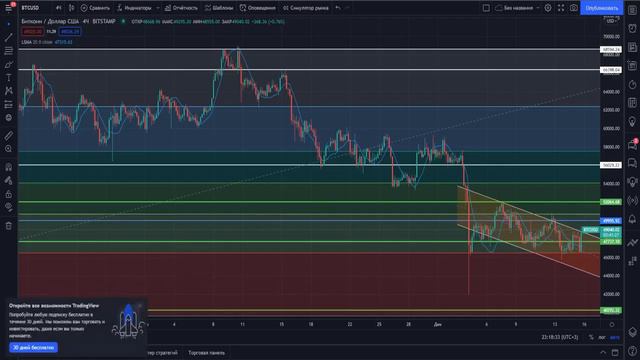Change the 4H timeframe interval
The width and height of the screenshot is (640, 360).
pyautogui.click(x=59, y=8)
